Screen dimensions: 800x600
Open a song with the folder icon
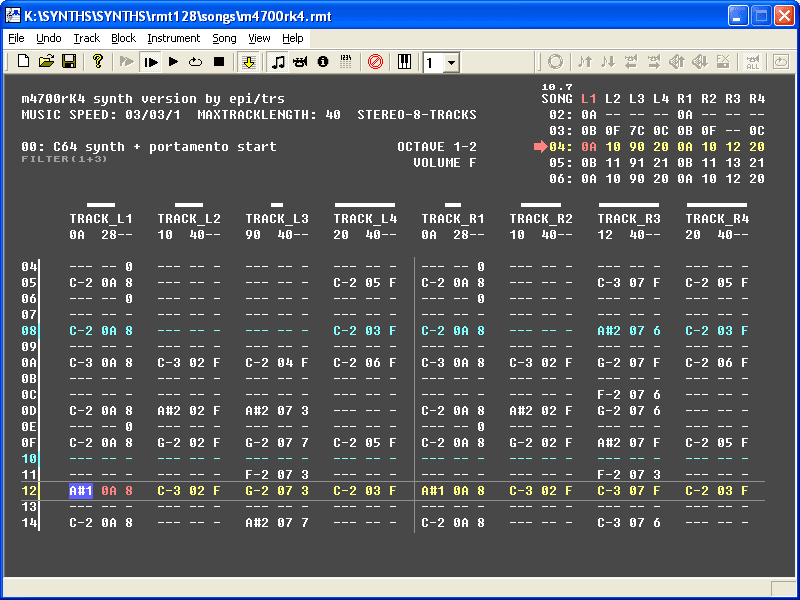[x=46, y=62]
